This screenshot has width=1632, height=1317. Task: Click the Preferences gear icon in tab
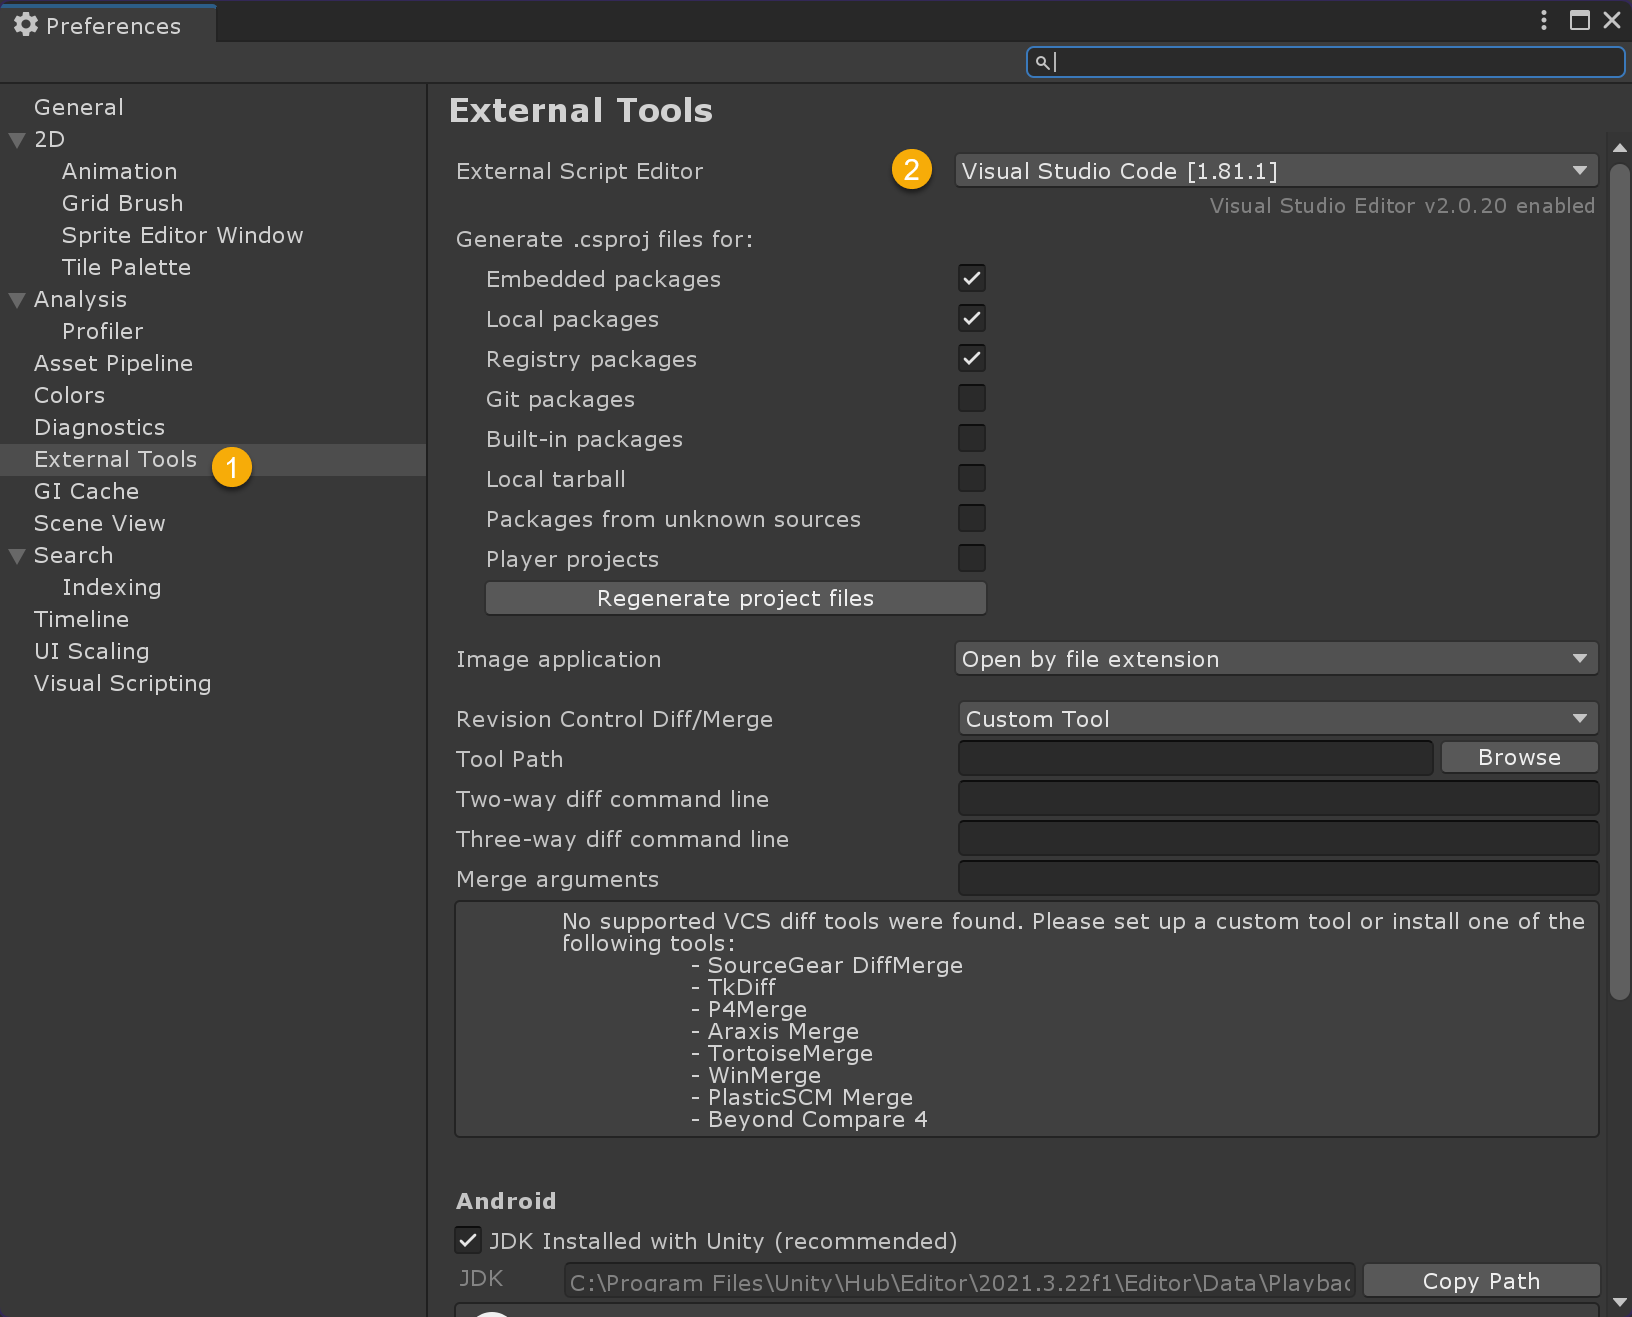click(26, 25)
